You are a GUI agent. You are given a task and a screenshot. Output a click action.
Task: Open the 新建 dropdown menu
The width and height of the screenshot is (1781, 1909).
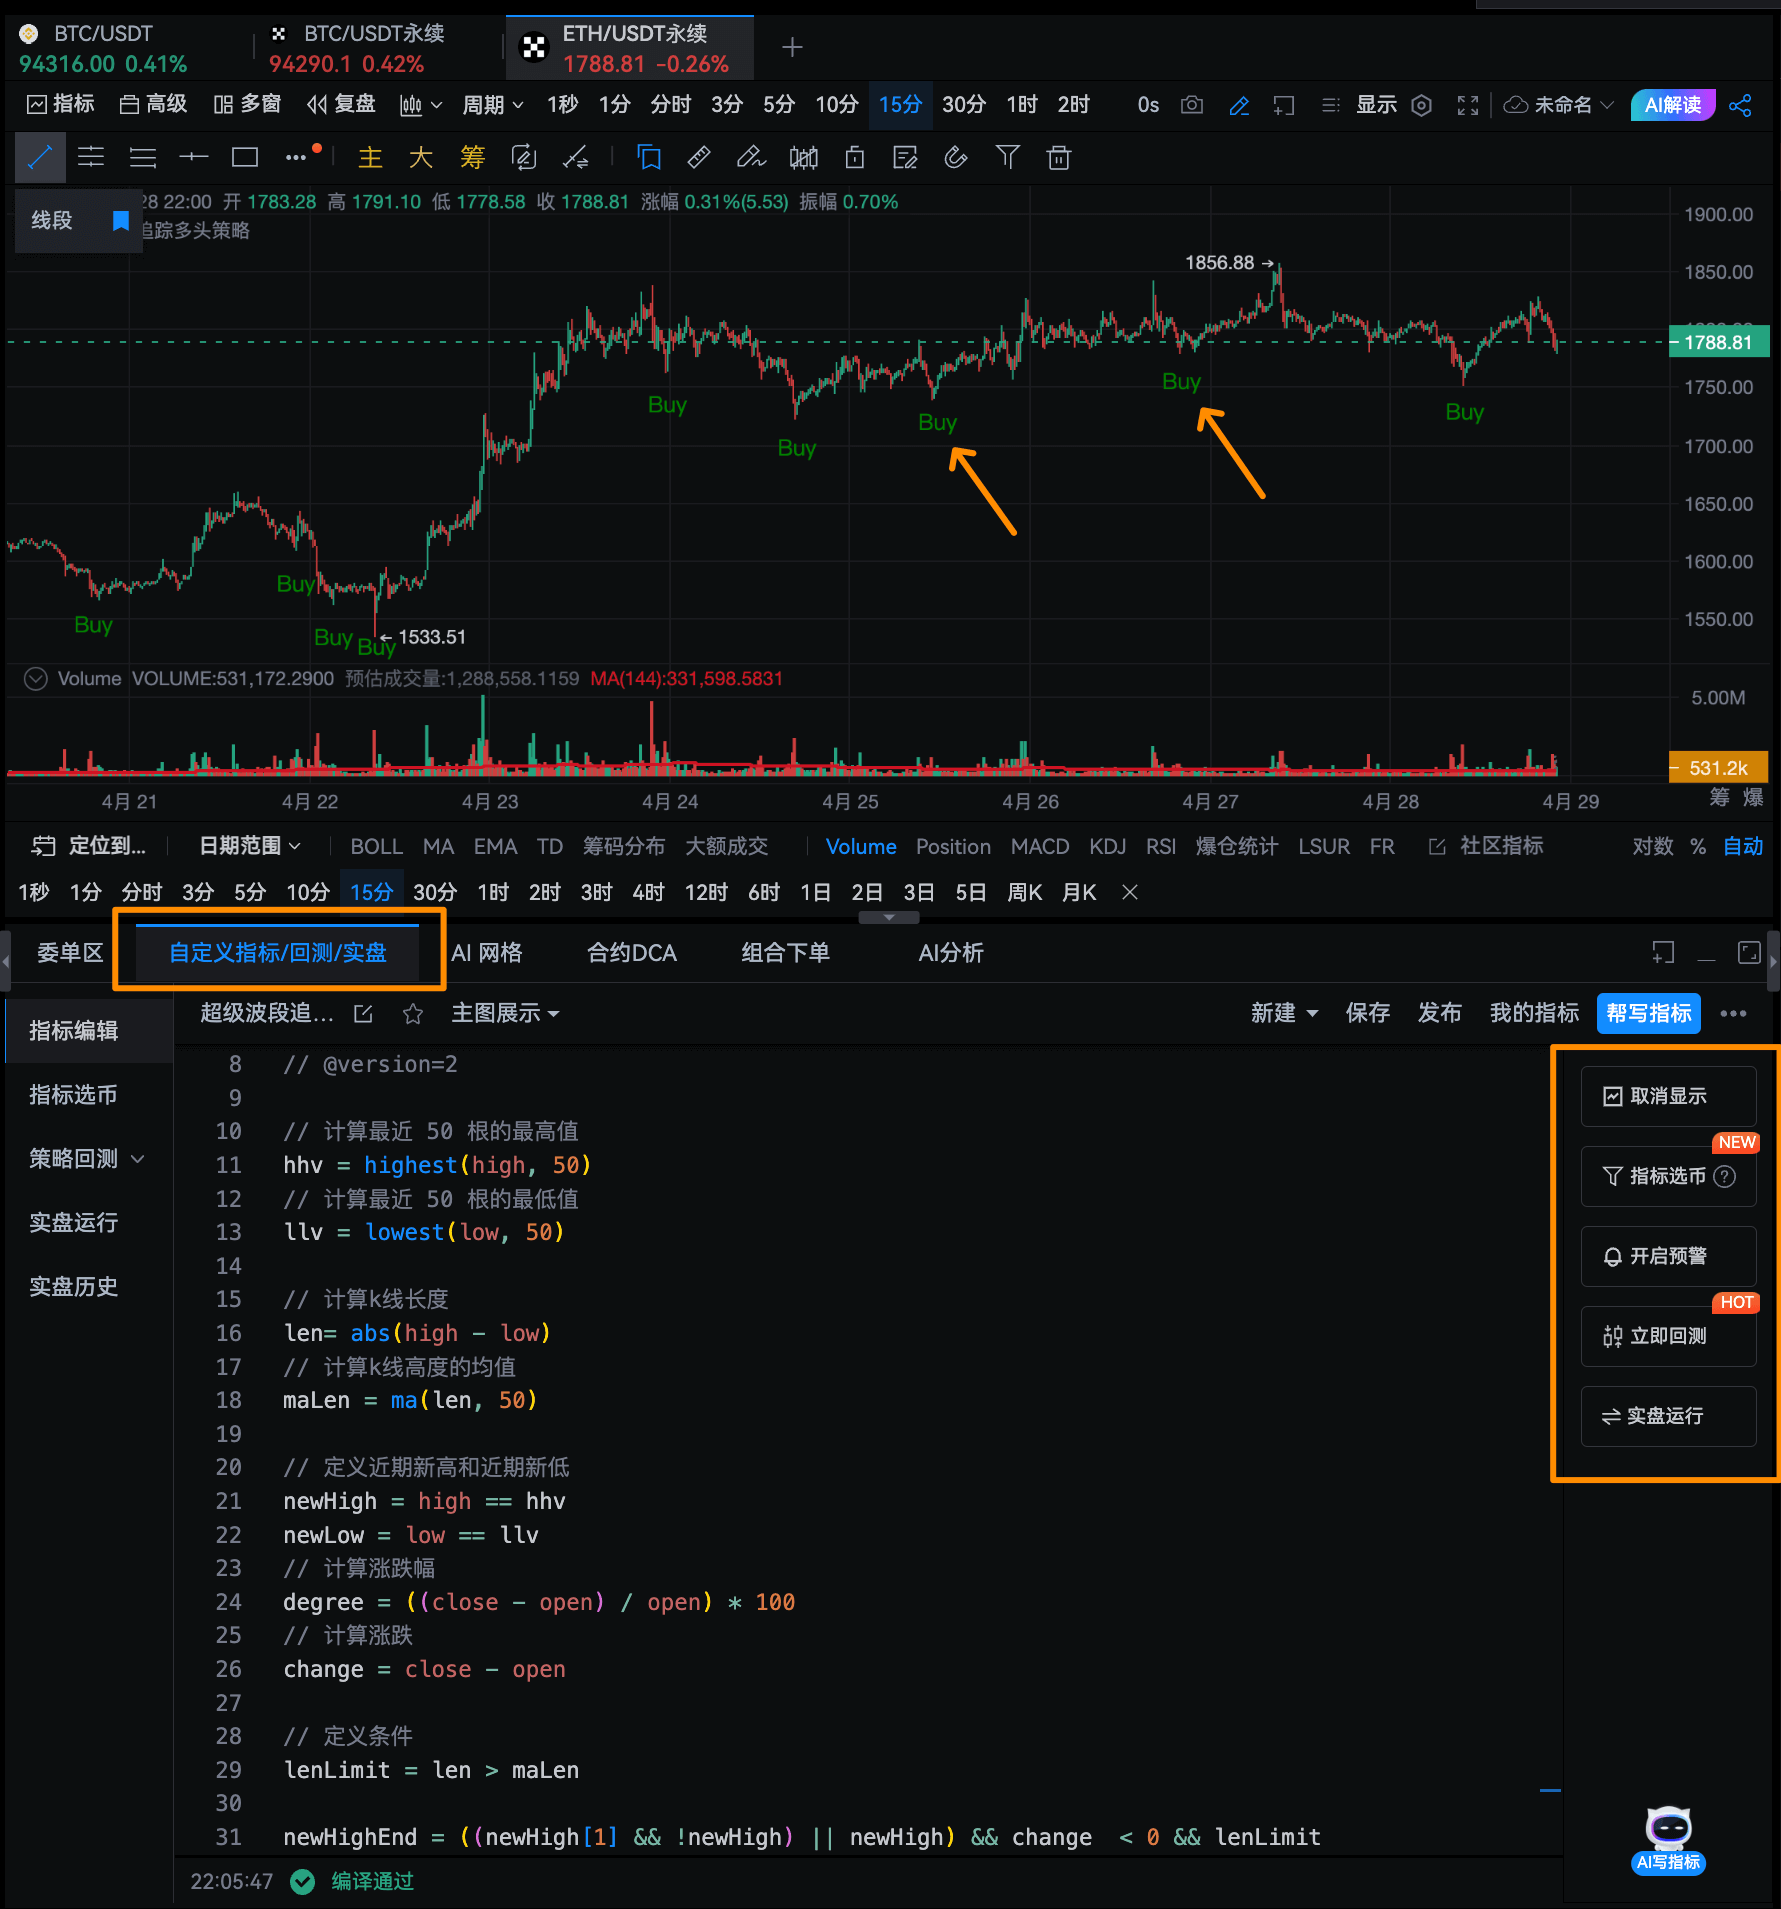pos(1284,1013)
